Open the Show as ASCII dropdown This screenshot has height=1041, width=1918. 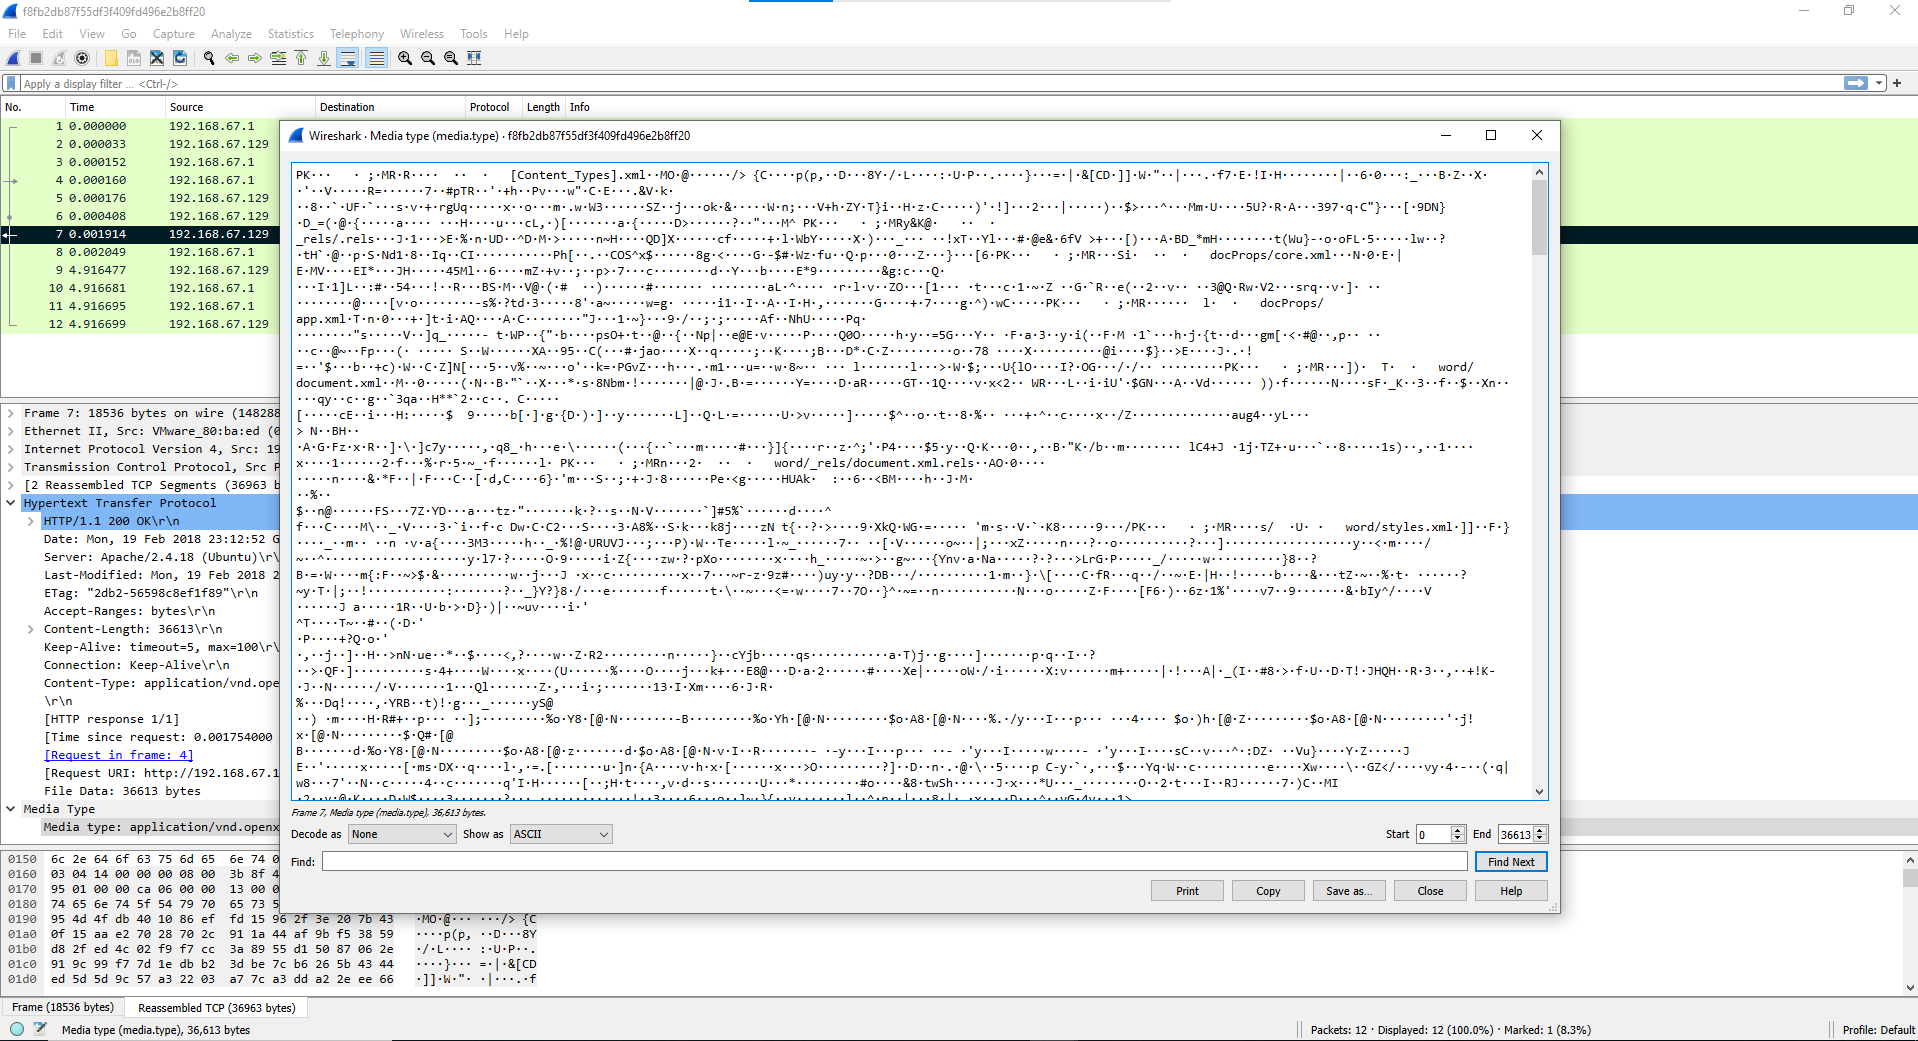560,834
